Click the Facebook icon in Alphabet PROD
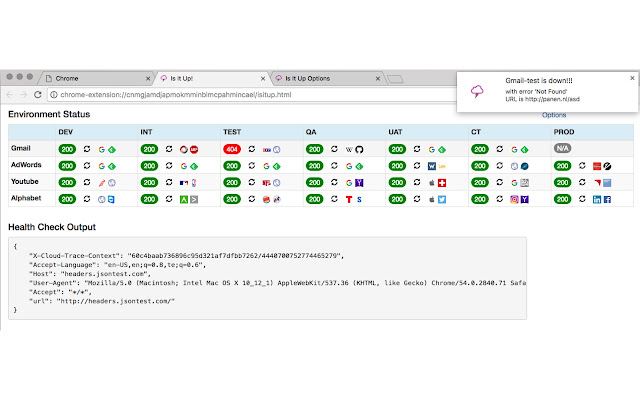Screen dimensions: 640x400 coord(607,199)
